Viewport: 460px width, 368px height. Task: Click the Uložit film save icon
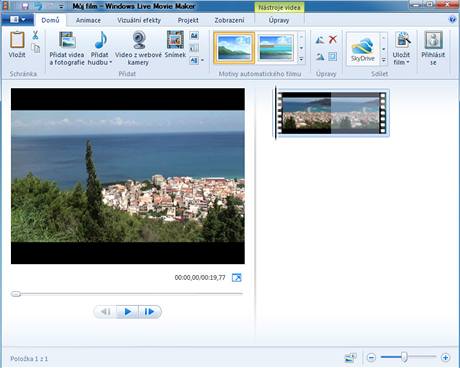[402, 40]
